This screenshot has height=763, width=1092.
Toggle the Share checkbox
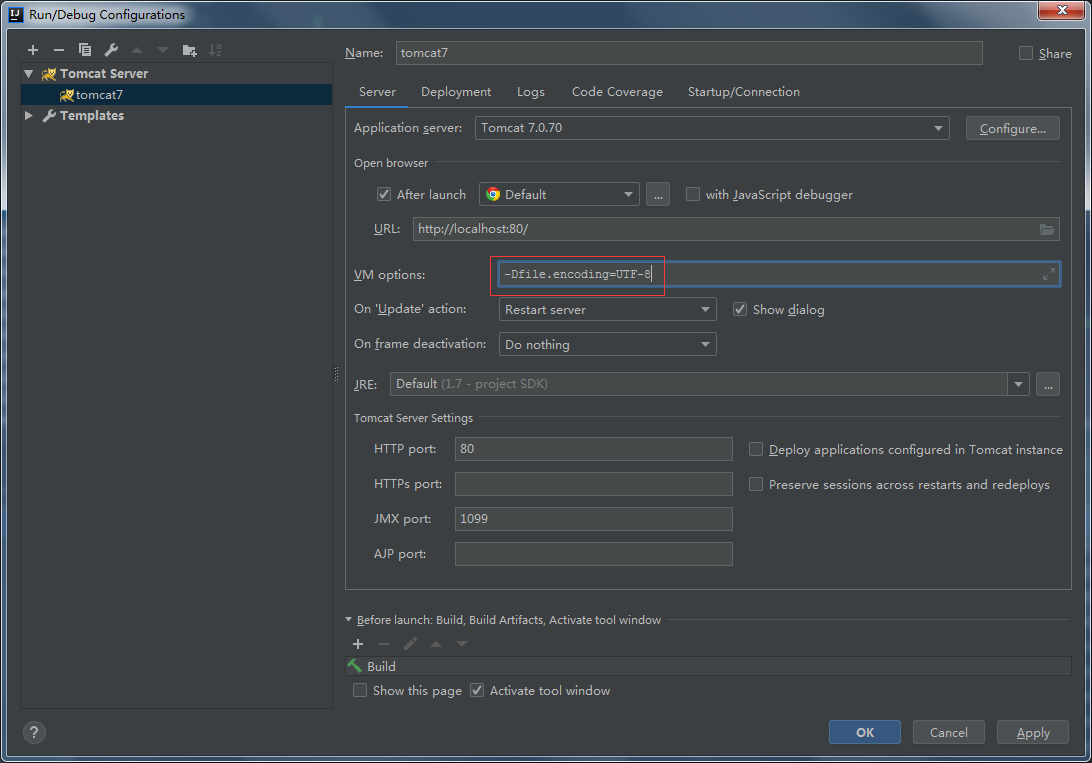(x=1026, y=54)
